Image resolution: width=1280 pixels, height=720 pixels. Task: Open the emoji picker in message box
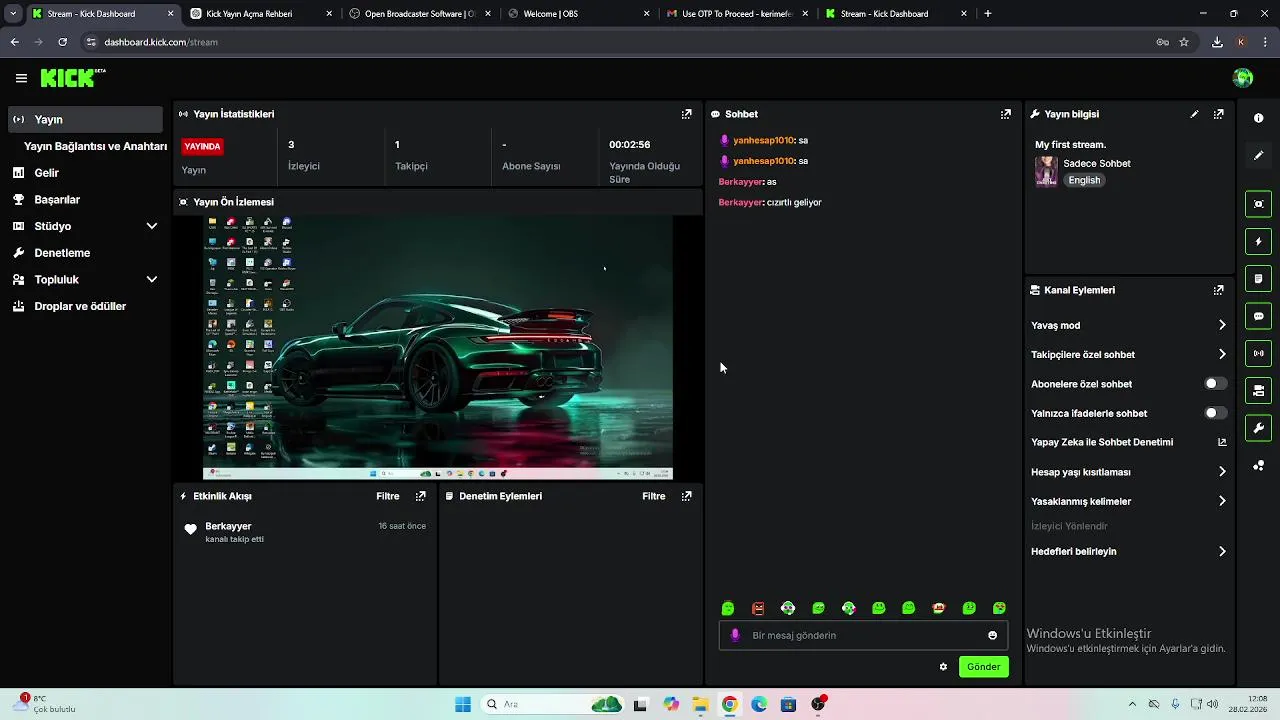(x=992, y=635)
